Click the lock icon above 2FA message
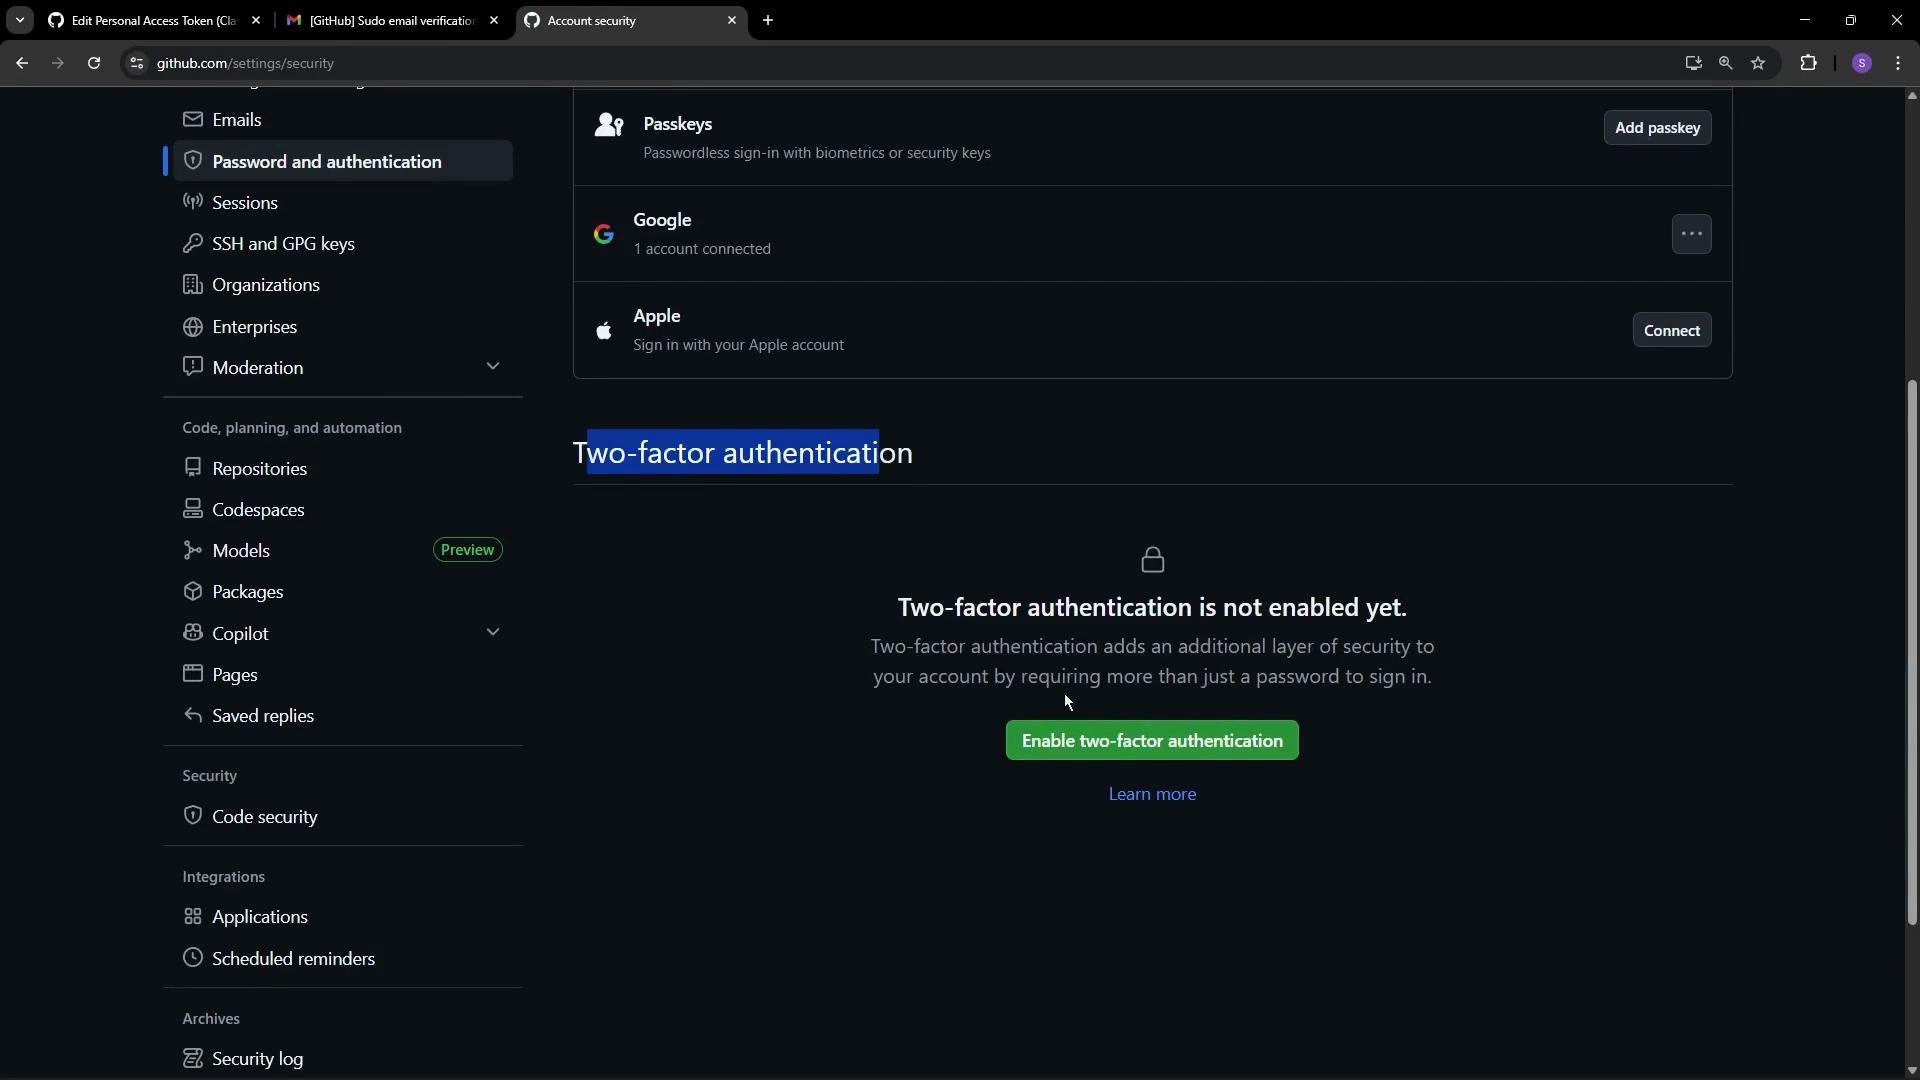 pos(1152,560)
